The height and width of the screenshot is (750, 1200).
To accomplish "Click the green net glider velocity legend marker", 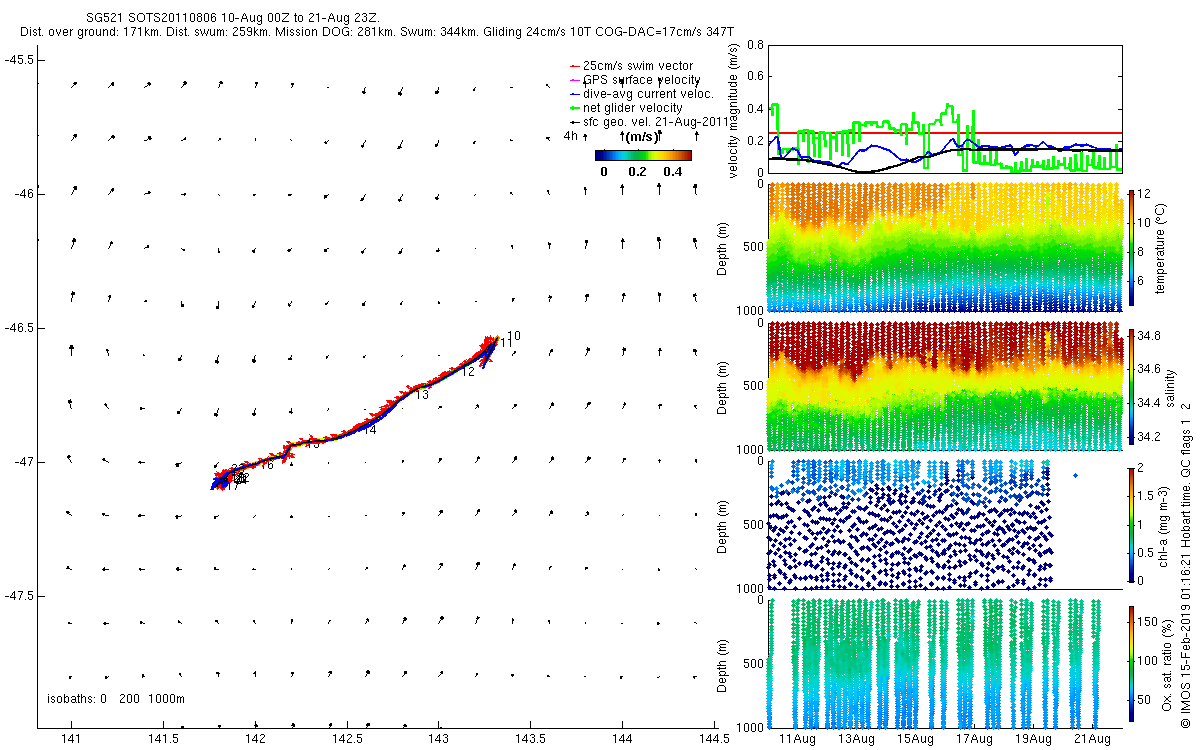I will [x=572, y=108].
